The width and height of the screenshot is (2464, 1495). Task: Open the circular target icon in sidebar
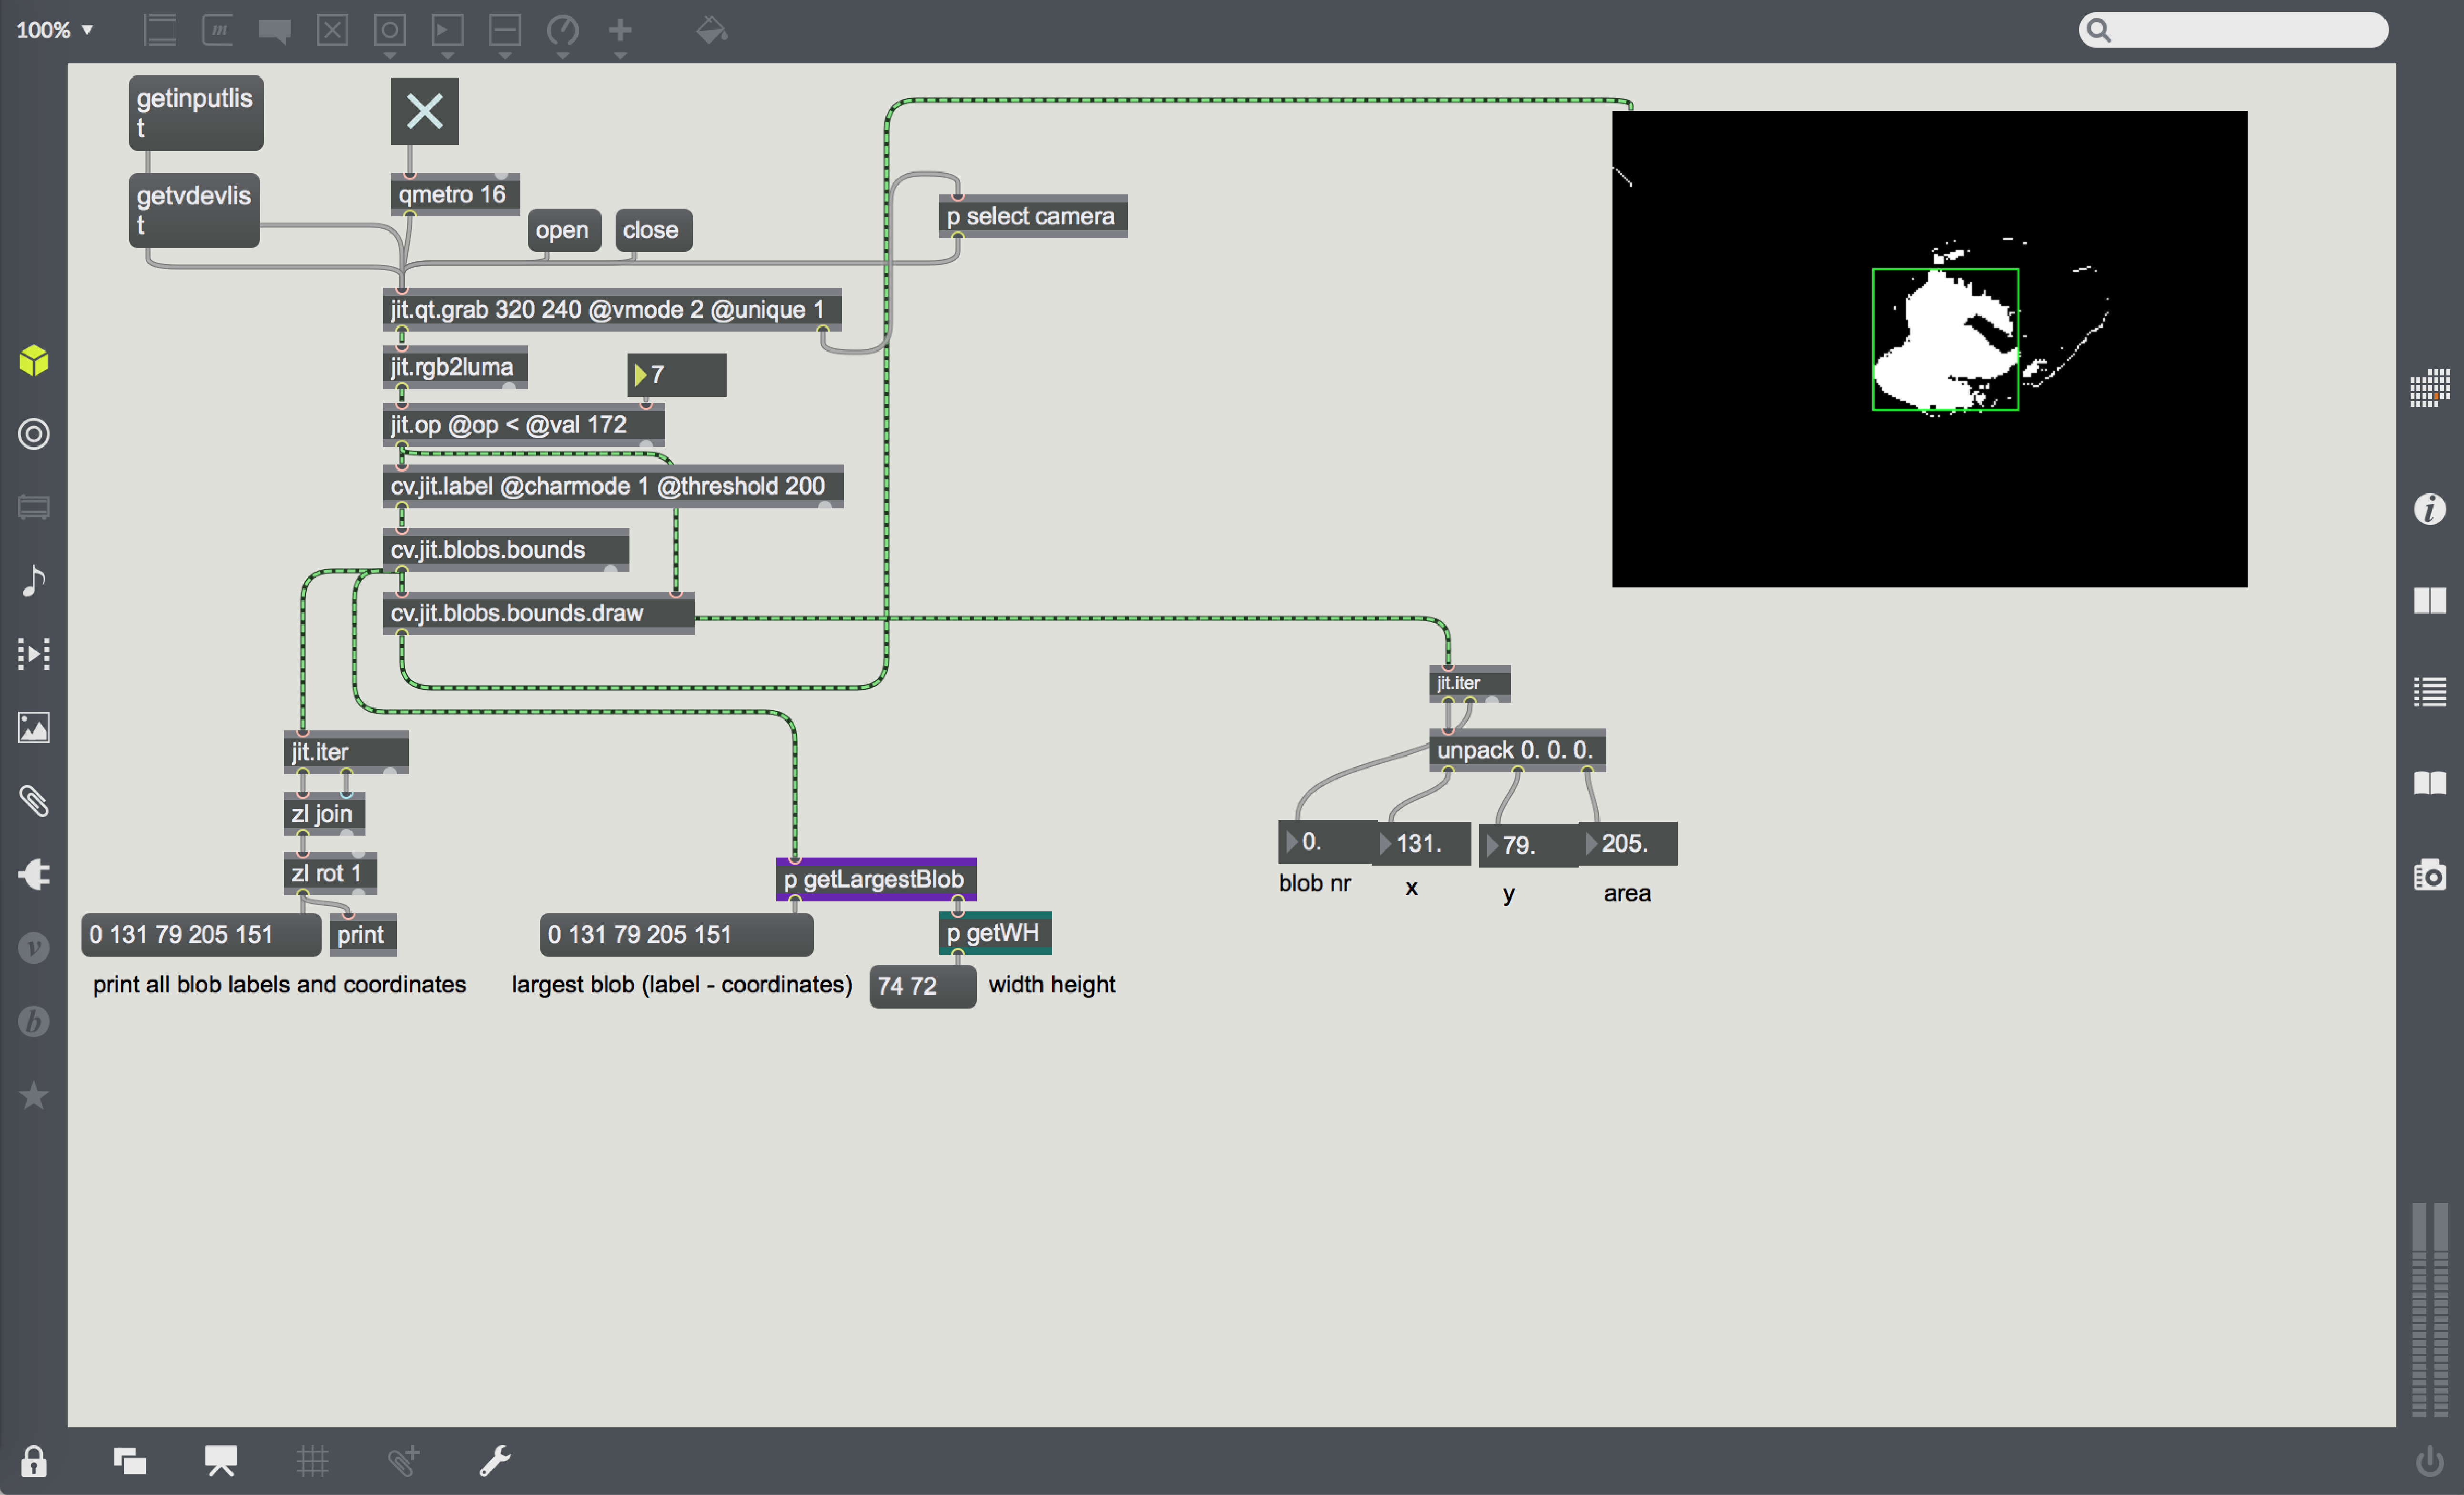(34, 434)
